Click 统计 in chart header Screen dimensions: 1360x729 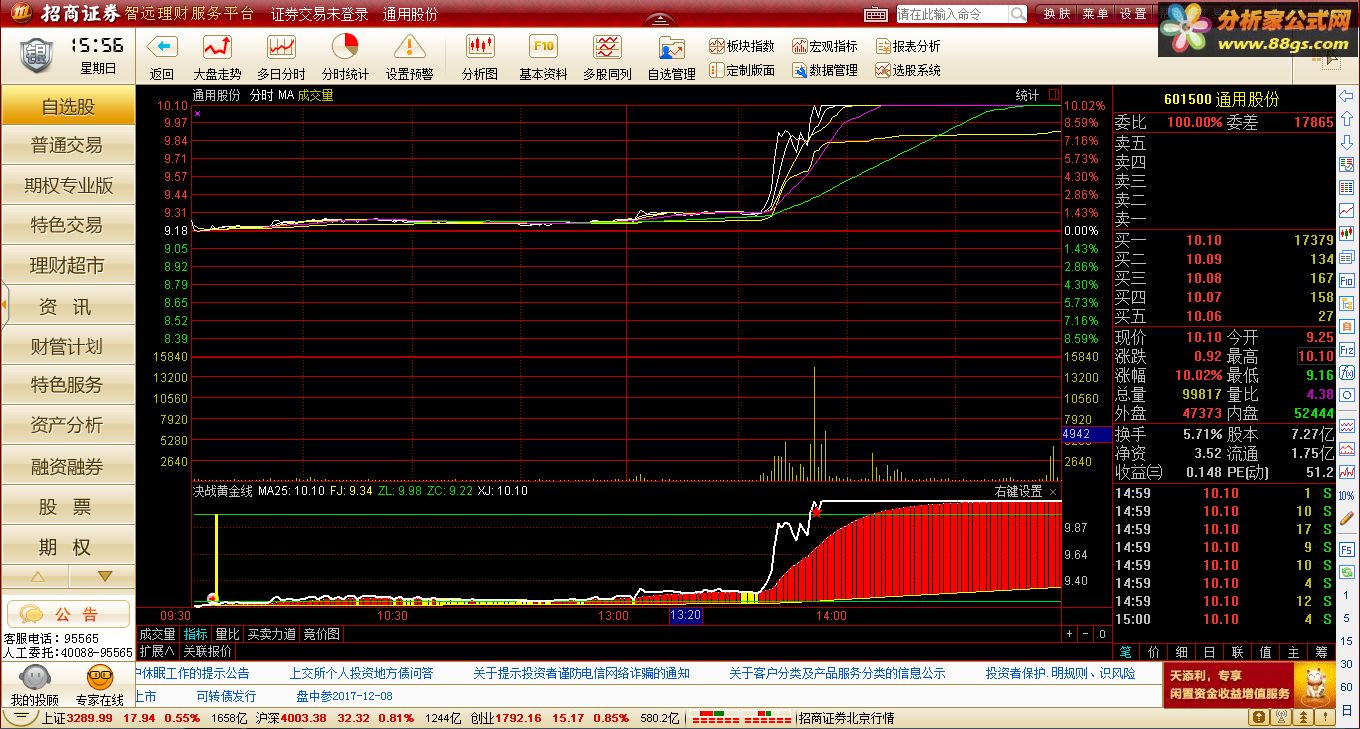point(1027,96)
